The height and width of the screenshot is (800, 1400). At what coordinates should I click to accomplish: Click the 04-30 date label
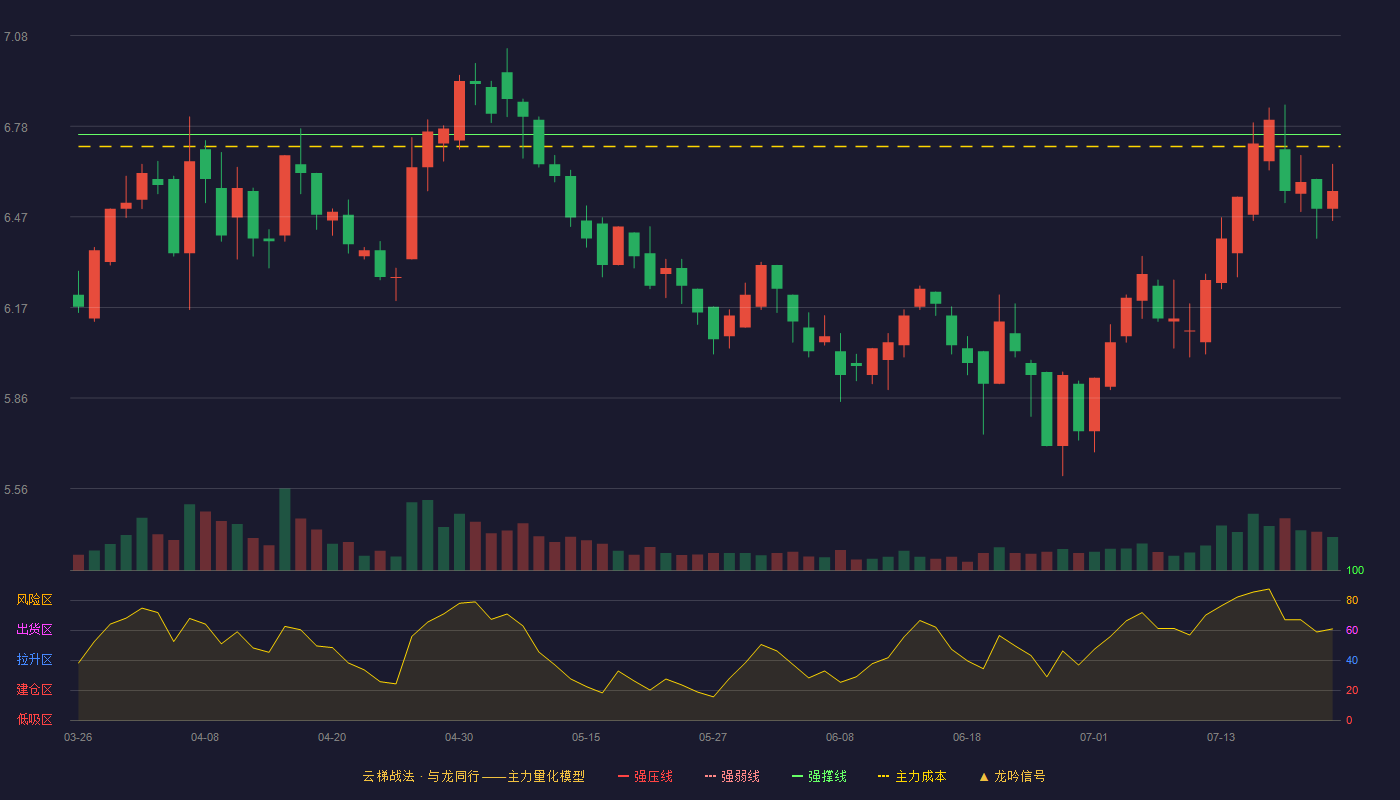click(x=459, y=737)
